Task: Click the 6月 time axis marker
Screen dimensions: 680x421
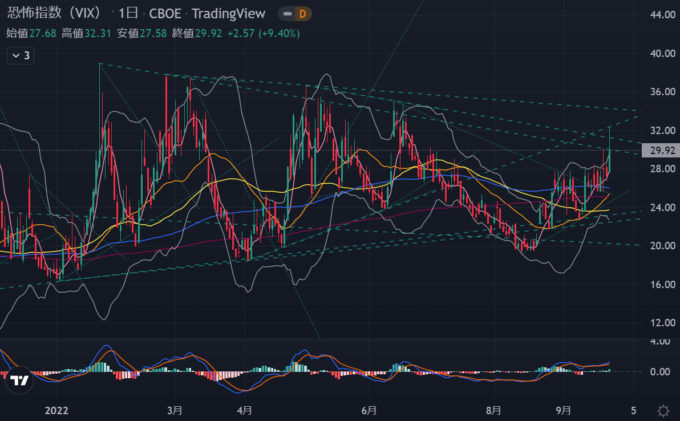Action: point(368,410)
